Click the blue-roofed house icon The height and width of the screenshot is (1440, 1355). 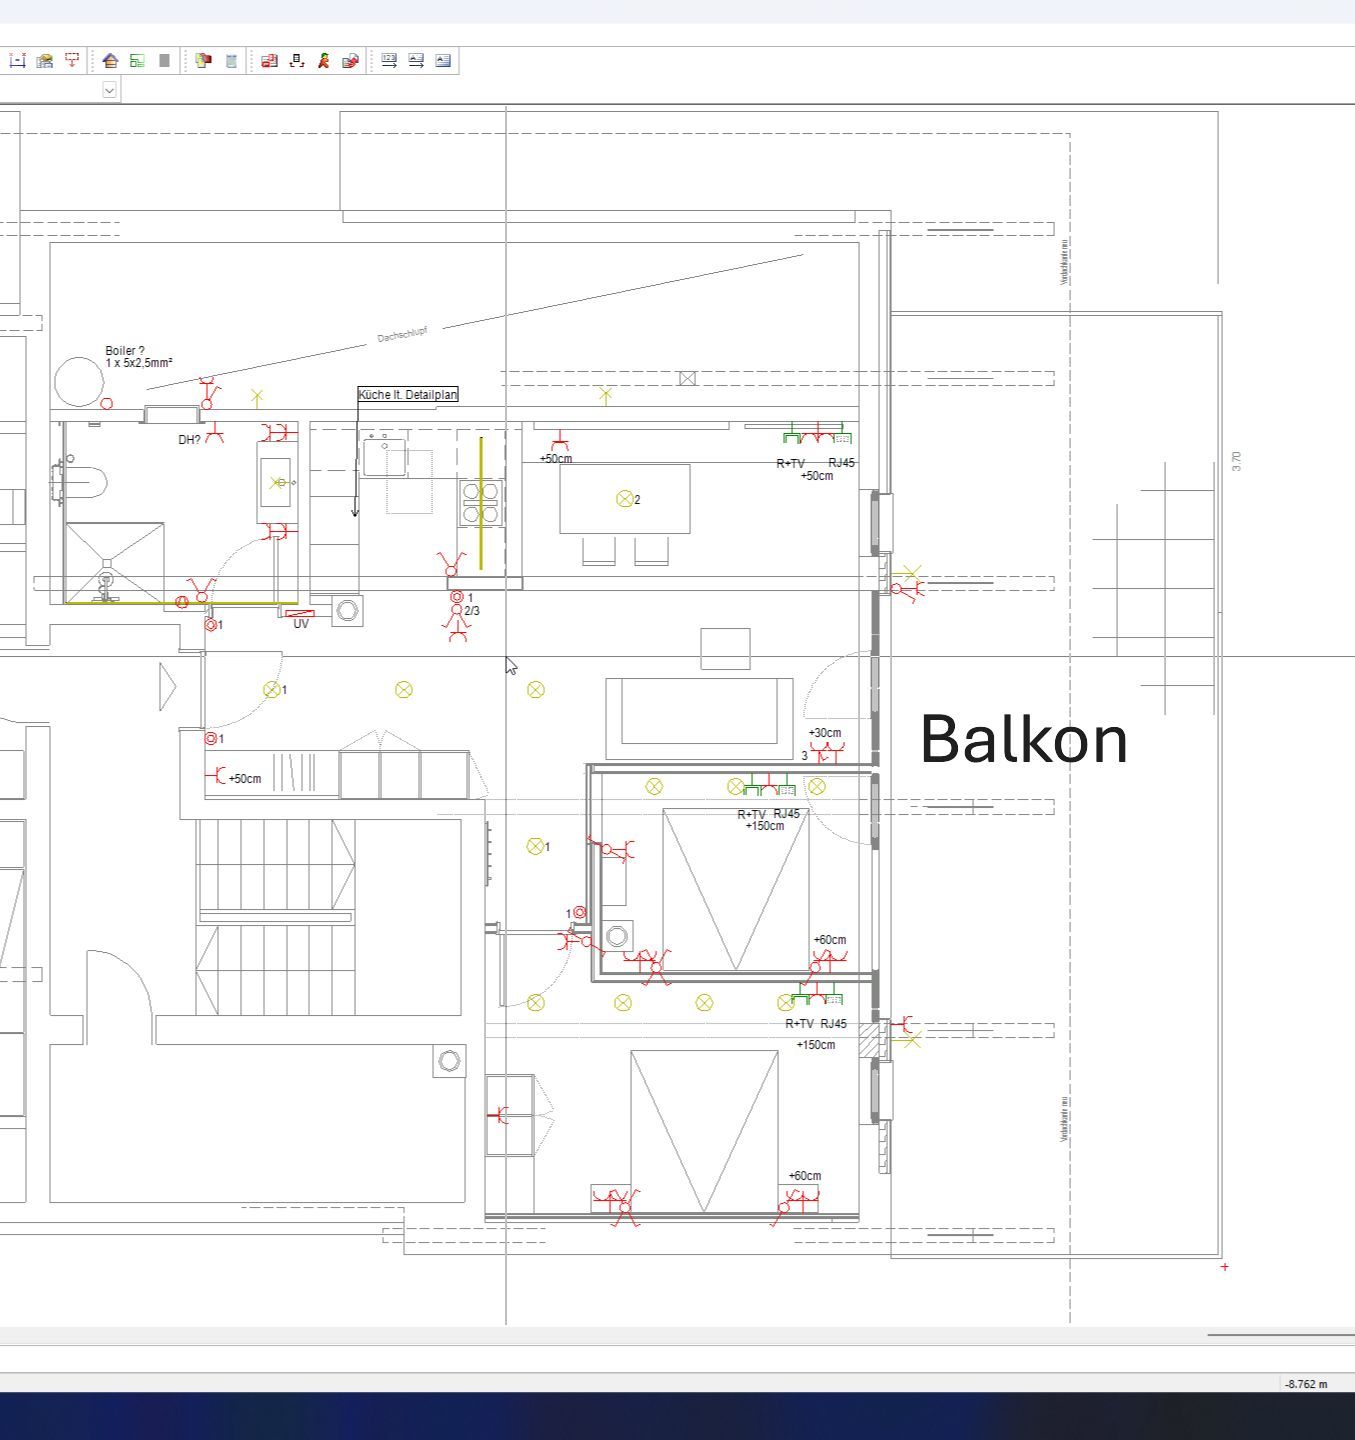[x=110, y=61]
